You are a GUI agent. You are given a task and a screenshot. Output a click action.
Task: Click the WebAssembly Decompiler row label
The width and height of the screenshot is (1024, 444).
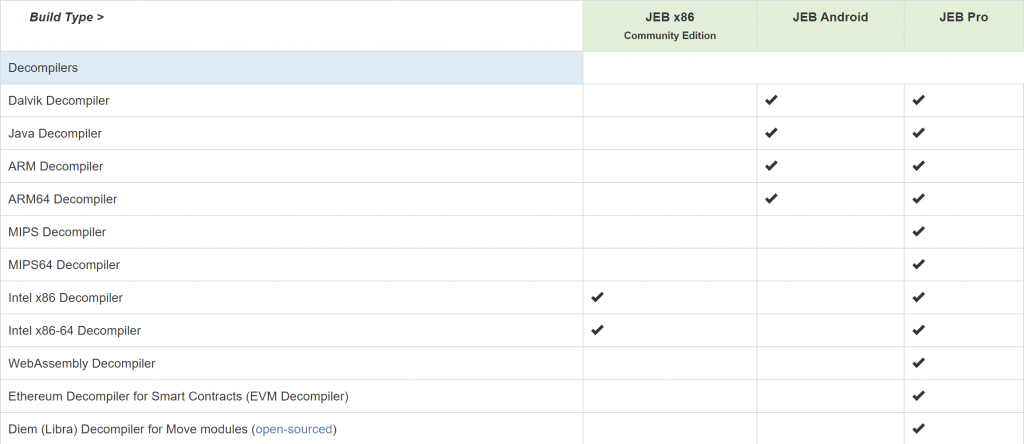(82, 363)
